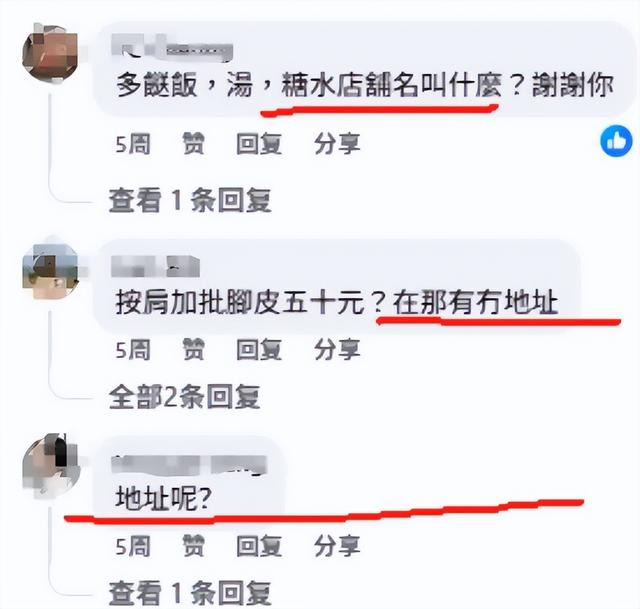Open second commenter's profile avatar

click(x=50, y=271)
